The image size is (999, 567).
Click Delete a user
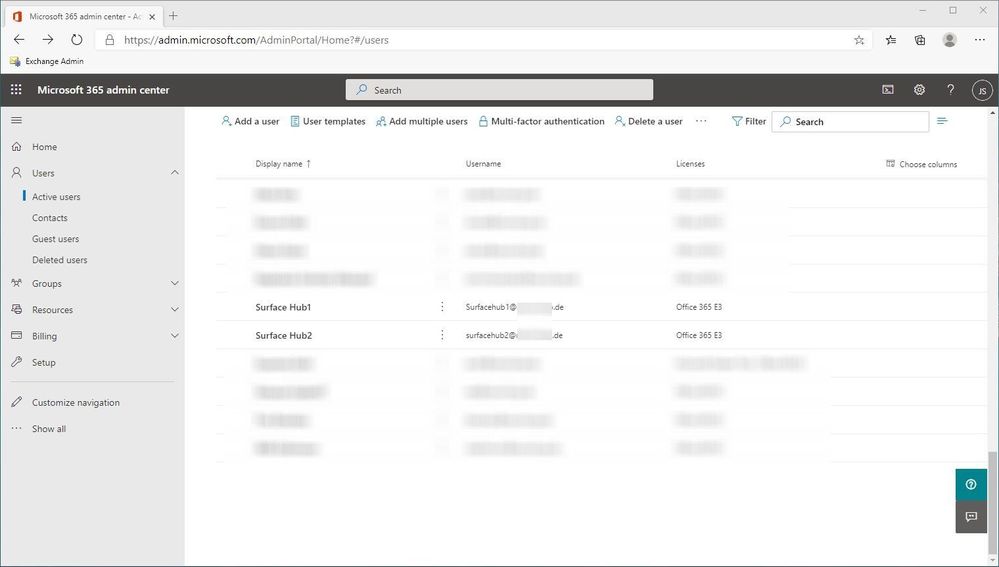[648, 121]
